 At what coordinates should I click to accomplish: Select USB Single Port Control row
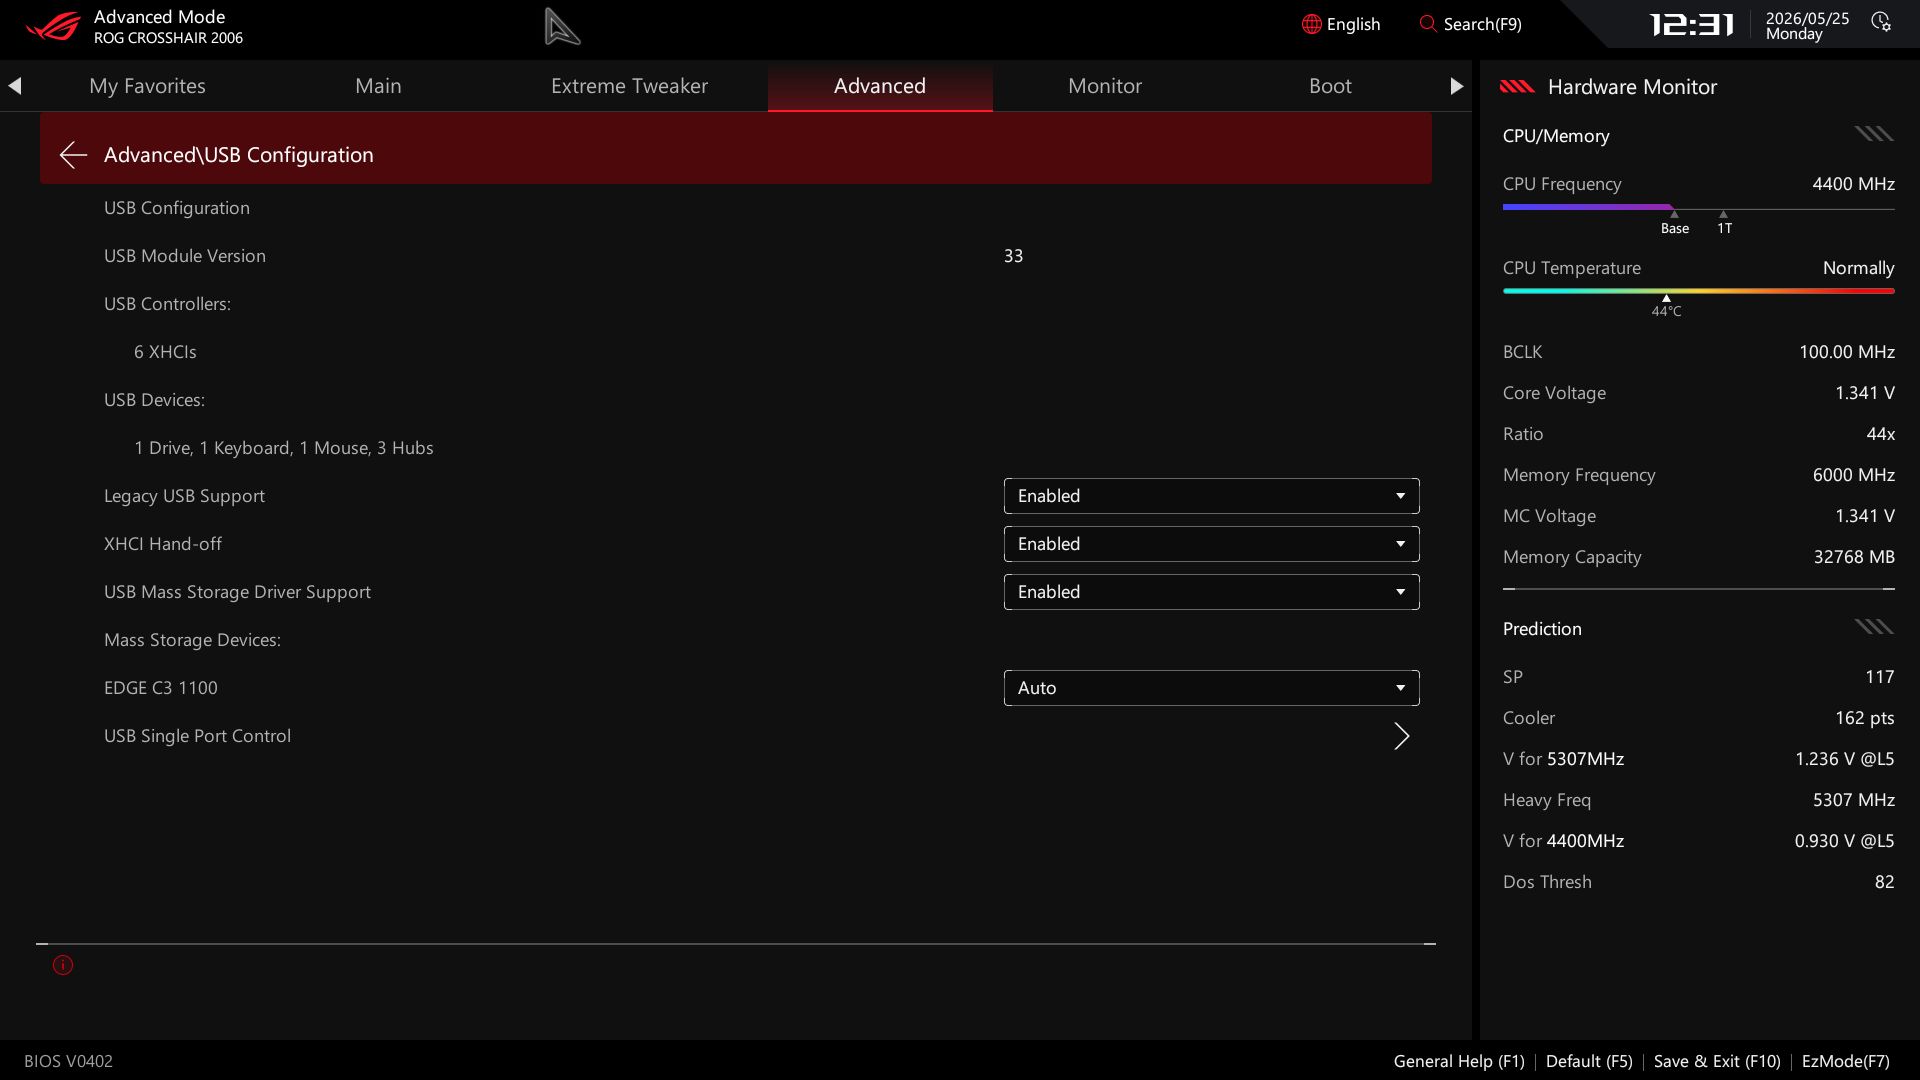coord(758,736)
